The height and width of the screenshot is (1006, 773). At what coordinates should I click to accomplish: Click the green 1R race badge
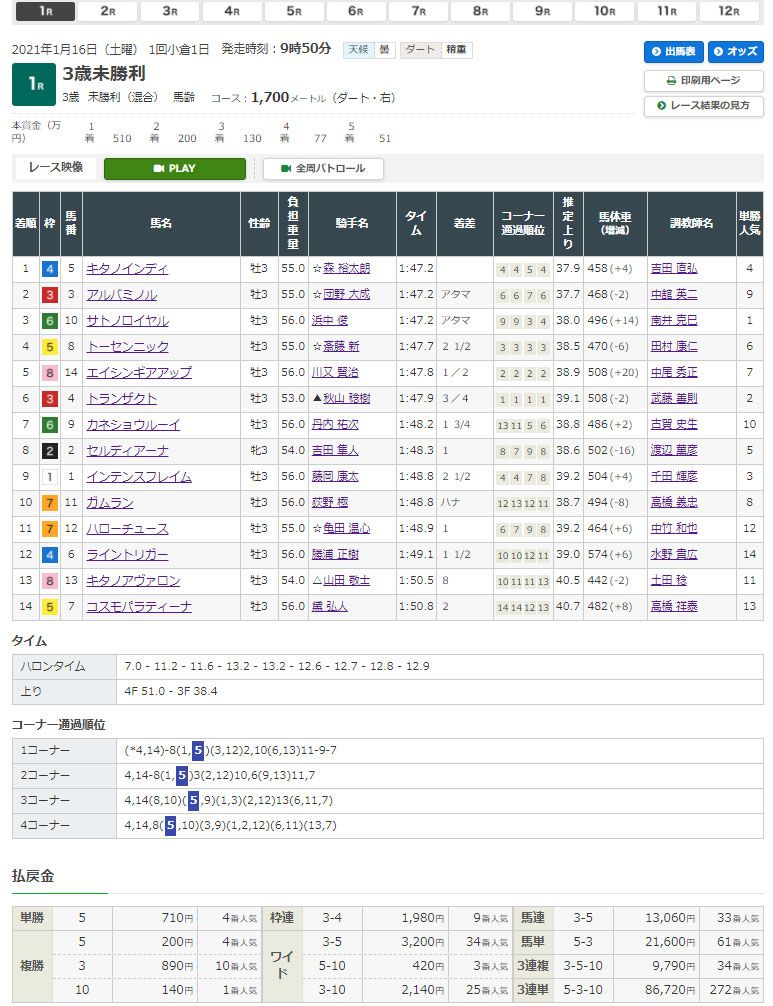click(33, 85)
